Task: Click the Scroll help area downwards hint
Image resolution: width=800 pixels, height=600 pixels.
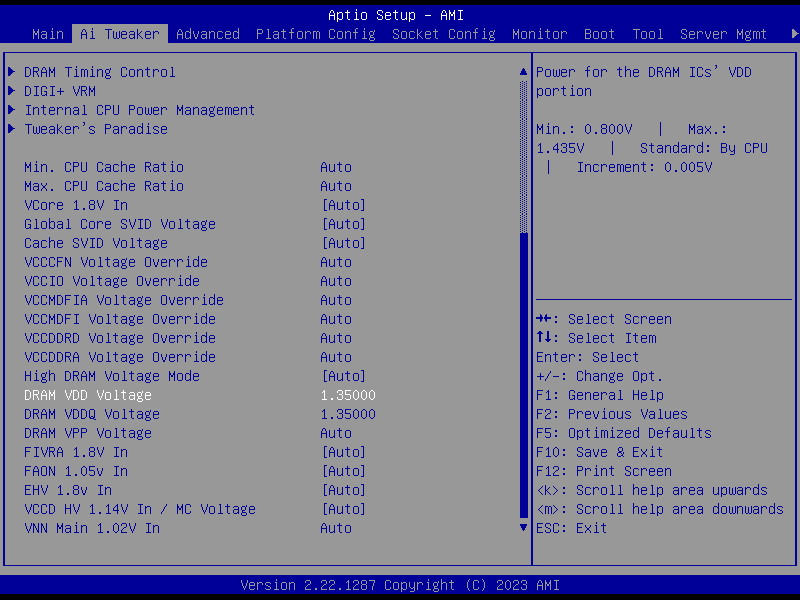Action: click(x=660, y=509)
